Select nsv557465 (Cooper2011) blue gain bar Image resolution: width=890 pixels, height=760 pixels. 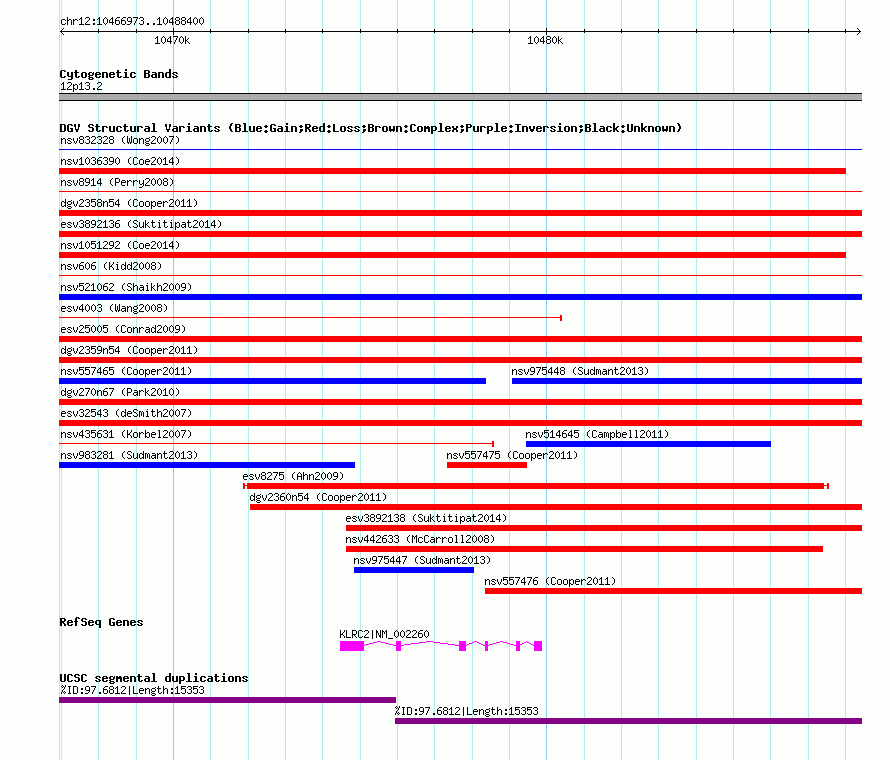(x=272, y=381)
